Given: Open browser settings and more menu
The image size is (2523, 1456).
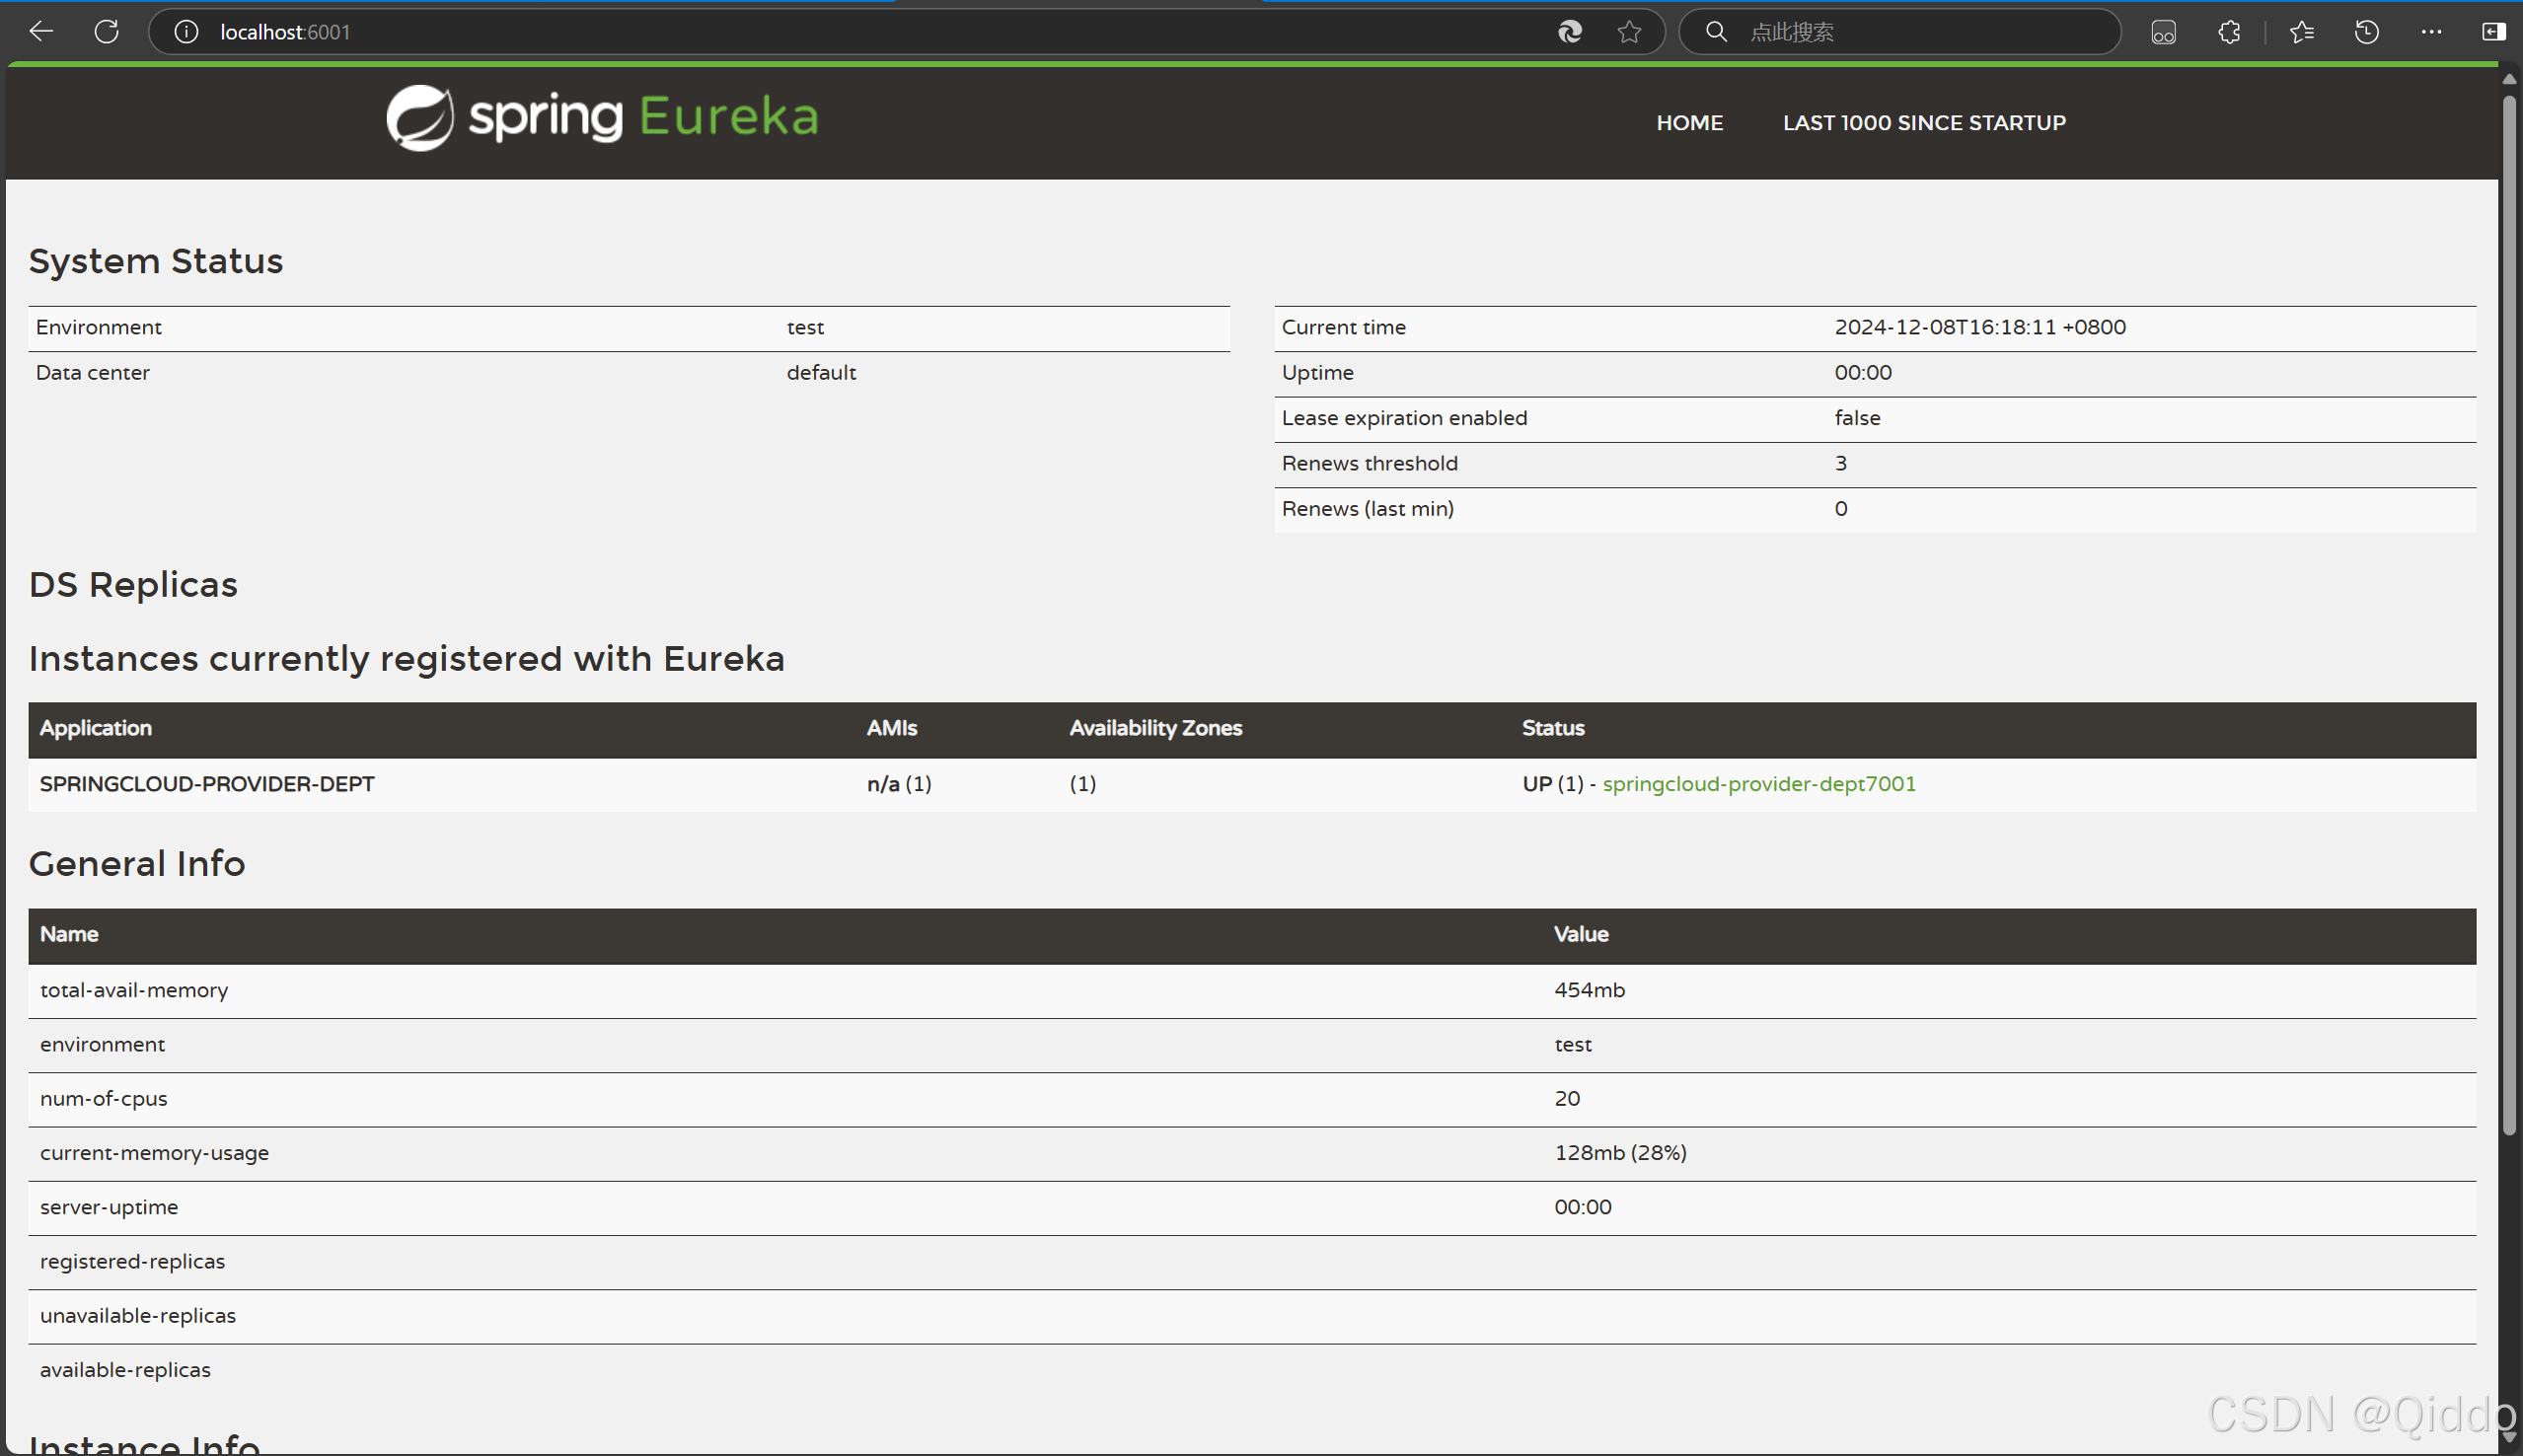Looking at the screenshot, I should (2431, 32).
